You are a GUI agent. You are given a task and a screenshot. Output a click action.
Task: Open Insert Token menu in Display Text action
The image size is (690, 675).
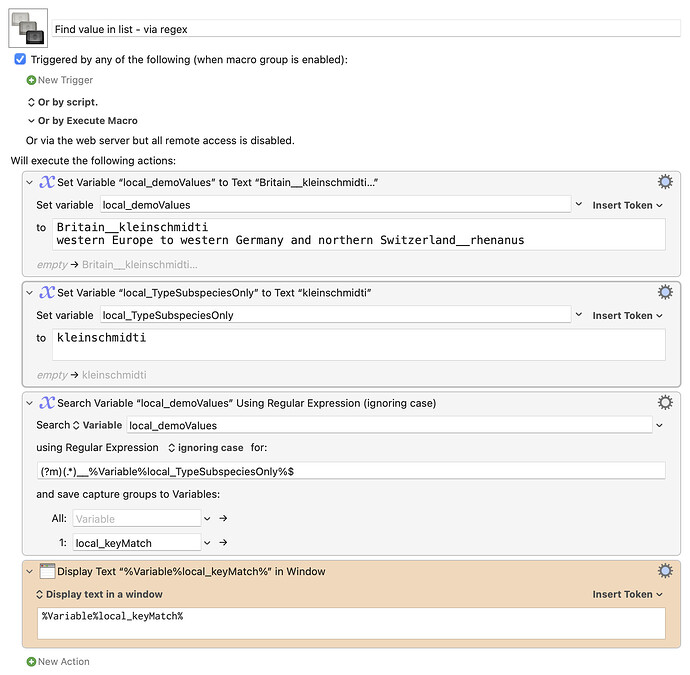627,594
